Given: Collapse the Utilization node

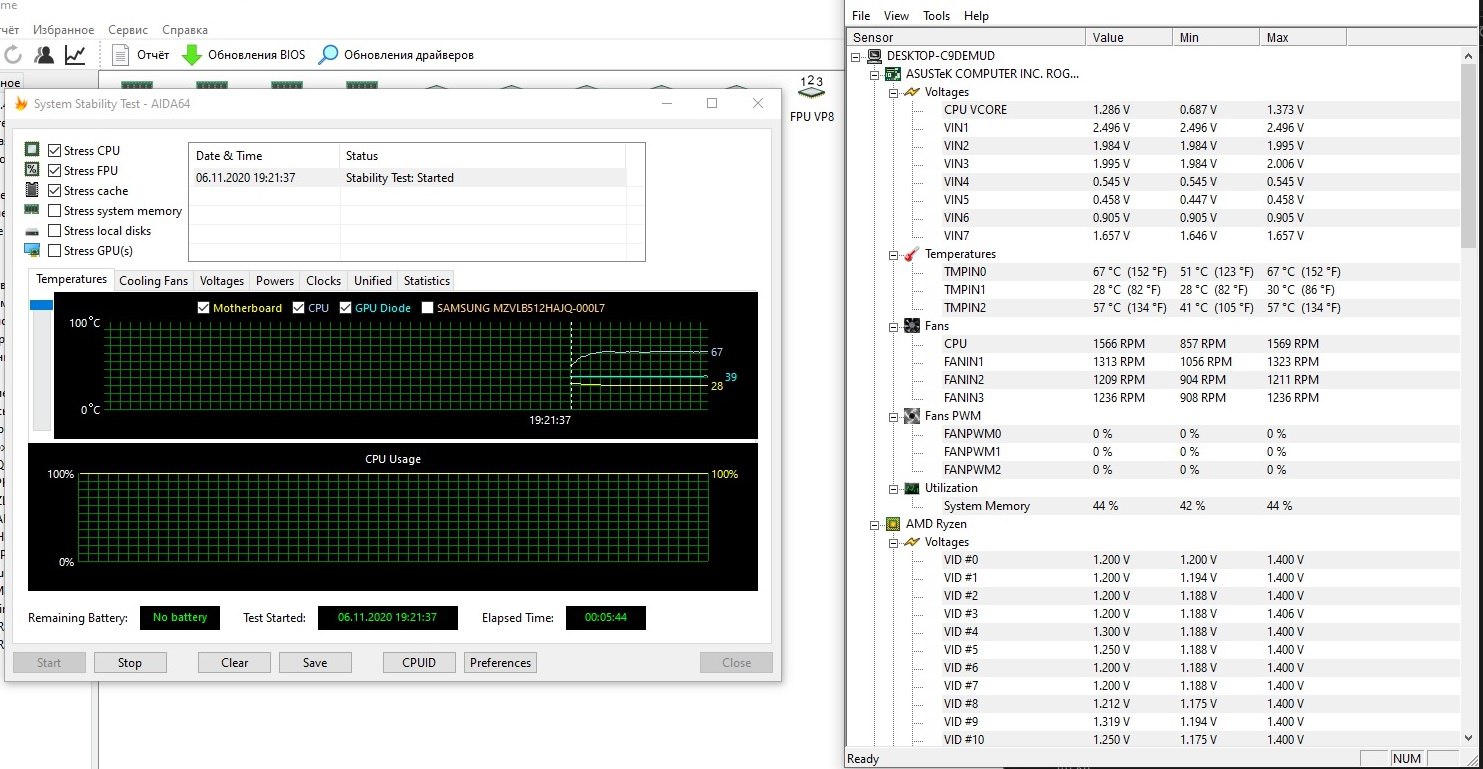Looking at the screenshot, I should pyautogui.click(x=893, y=488).
